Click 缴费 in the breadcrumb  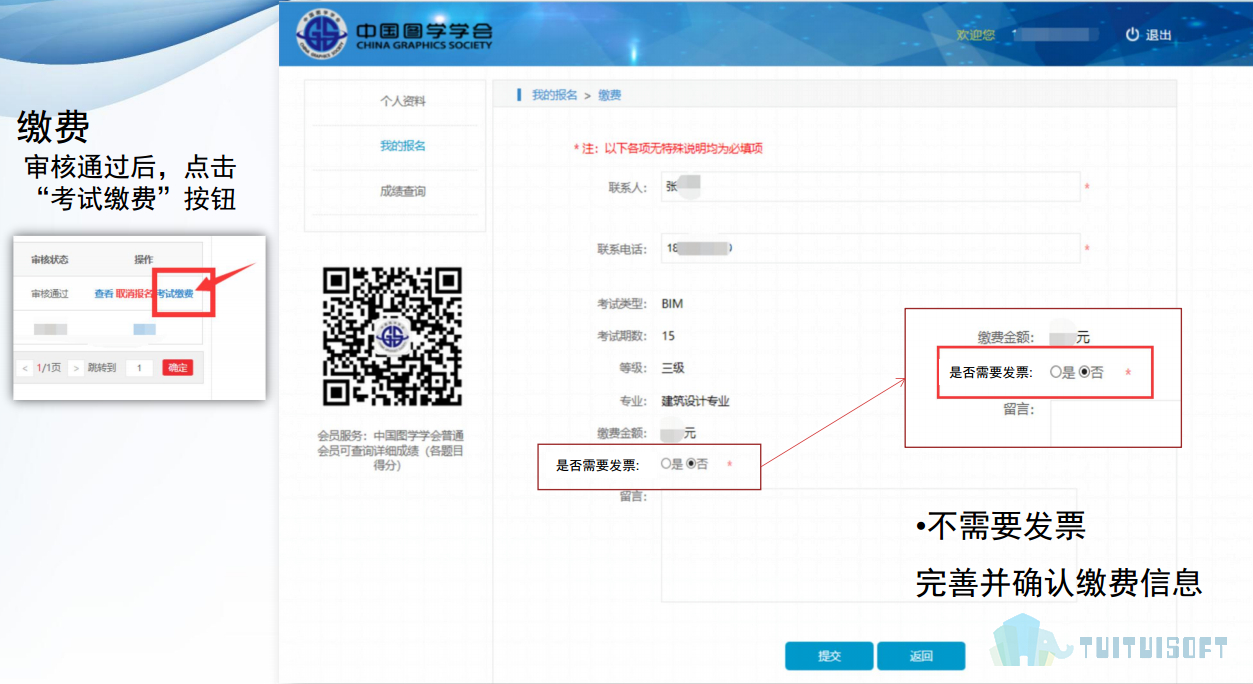pos(610,95)
